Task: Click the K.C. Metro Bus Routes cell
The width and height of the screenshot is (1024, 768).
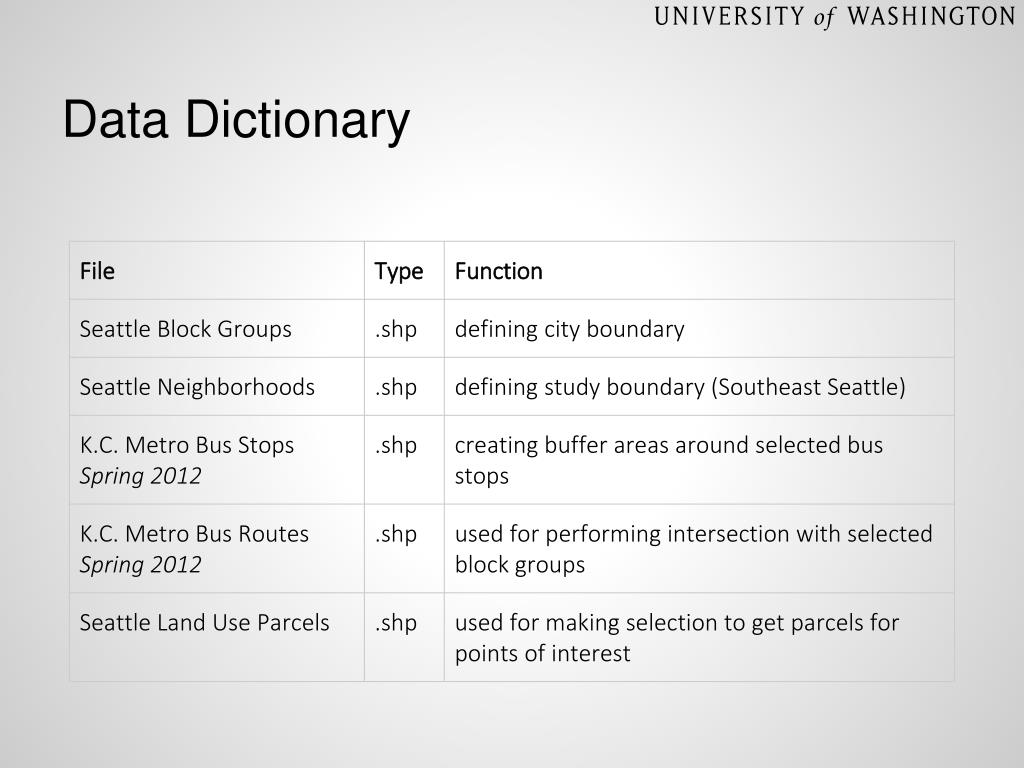Action: pyautogui.click(x=194, y=534)
